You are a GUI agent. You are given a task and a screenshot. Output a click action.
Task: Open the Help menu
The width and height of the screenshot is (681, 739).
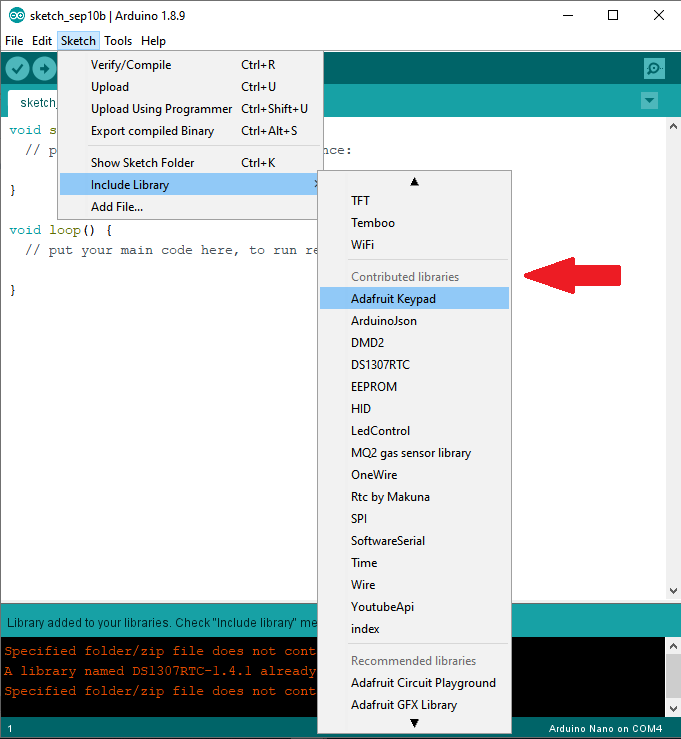pos(153,41)
